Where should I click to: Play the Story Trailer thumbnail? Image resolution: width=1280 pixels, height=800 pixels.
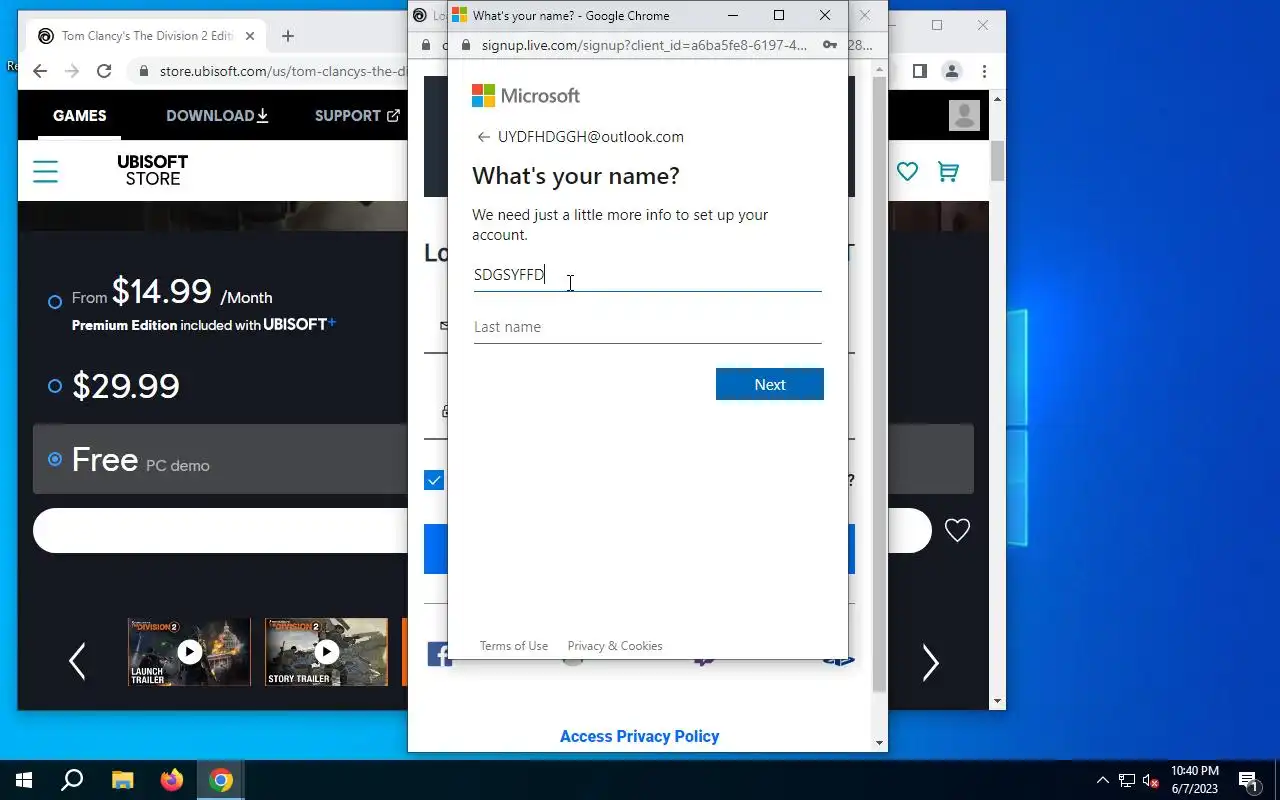[326, 652]
